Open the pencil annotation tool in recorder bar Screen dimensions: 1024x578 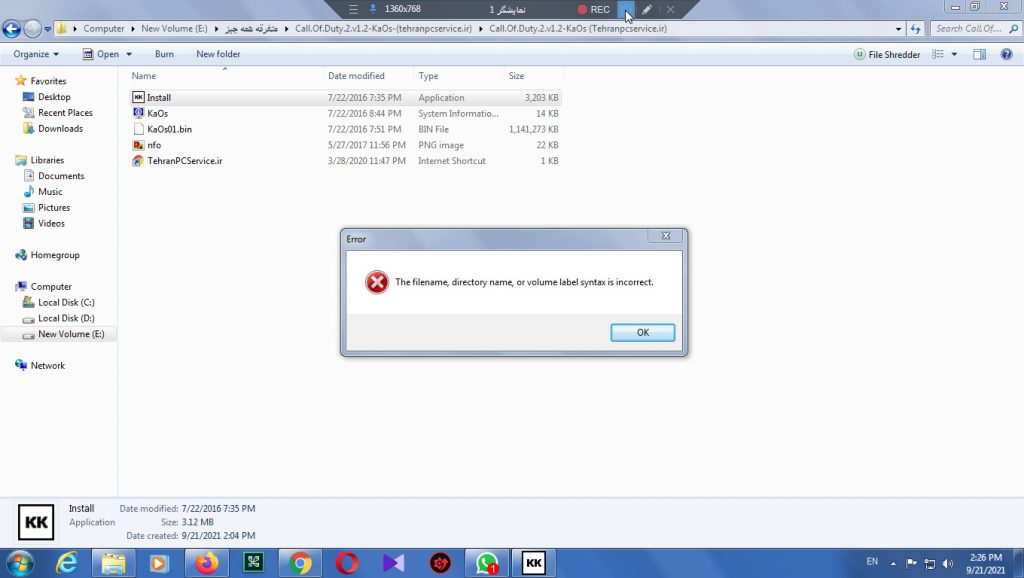pos(647,9)
